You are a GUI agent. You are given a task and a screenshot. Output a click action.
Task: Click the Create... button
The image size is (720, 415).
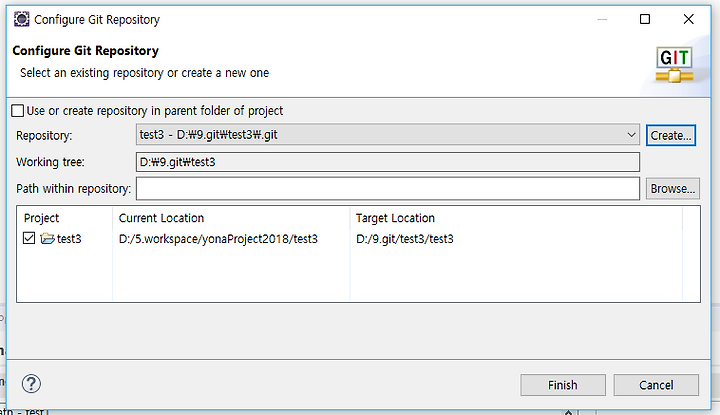[671, 135]
